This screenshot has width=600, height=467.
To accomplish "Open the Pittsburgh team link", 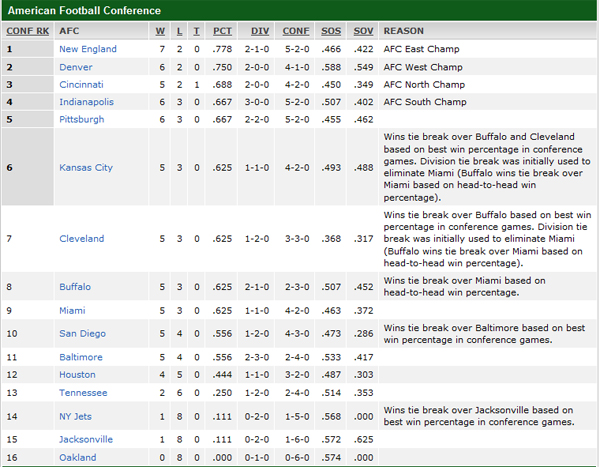I will [x=82, y=119].
